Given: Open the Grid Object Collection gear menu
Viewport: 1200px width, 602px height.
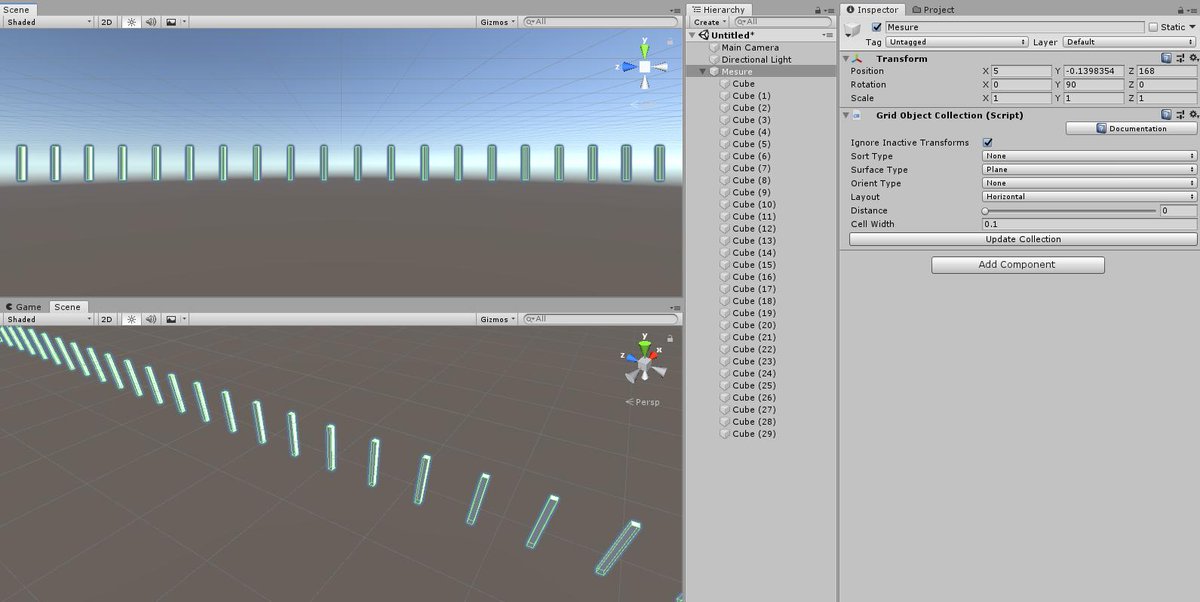Looking at the screenshot, I should point(1192,115).
